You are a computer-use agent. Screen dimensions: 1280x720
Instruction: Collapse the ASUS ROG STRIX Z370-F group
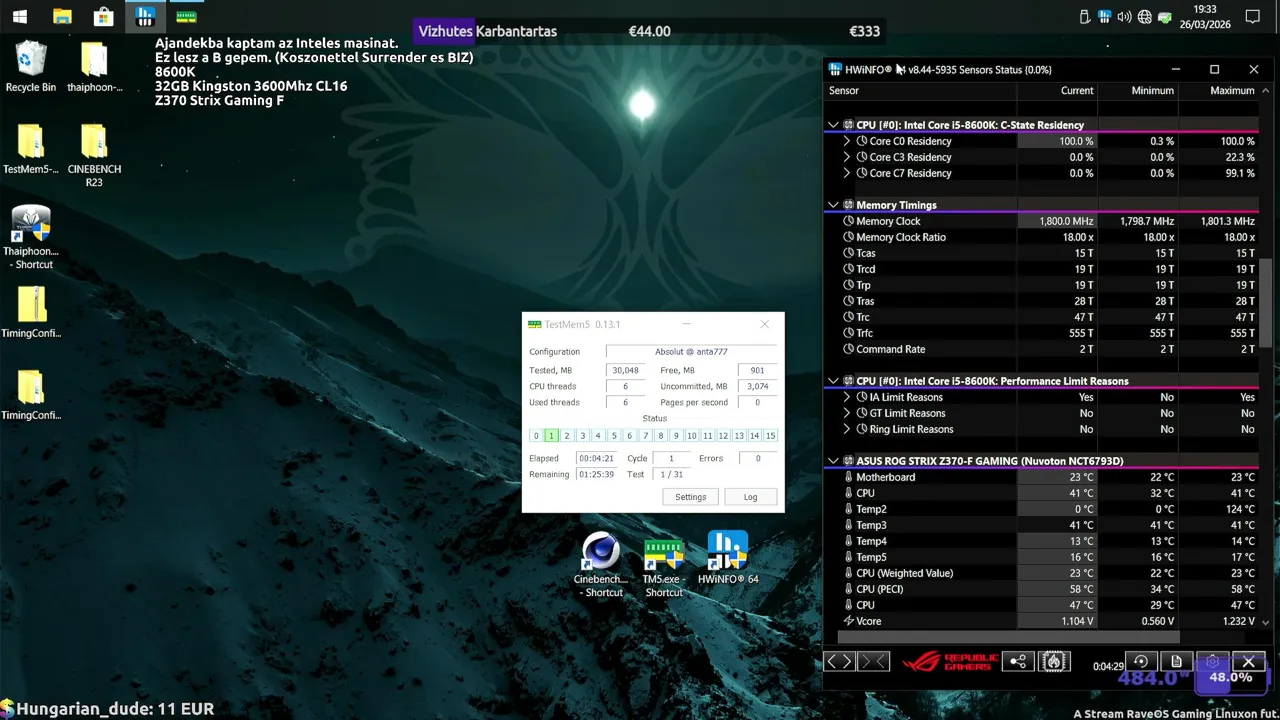[x=832, y=461]
